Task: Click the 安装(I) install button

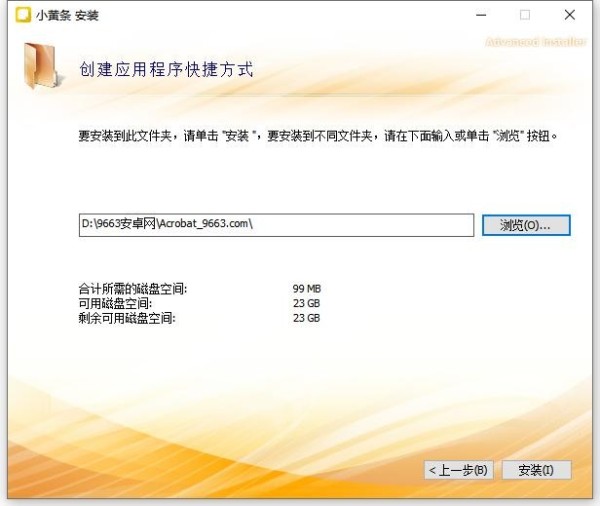Action: 536,470
